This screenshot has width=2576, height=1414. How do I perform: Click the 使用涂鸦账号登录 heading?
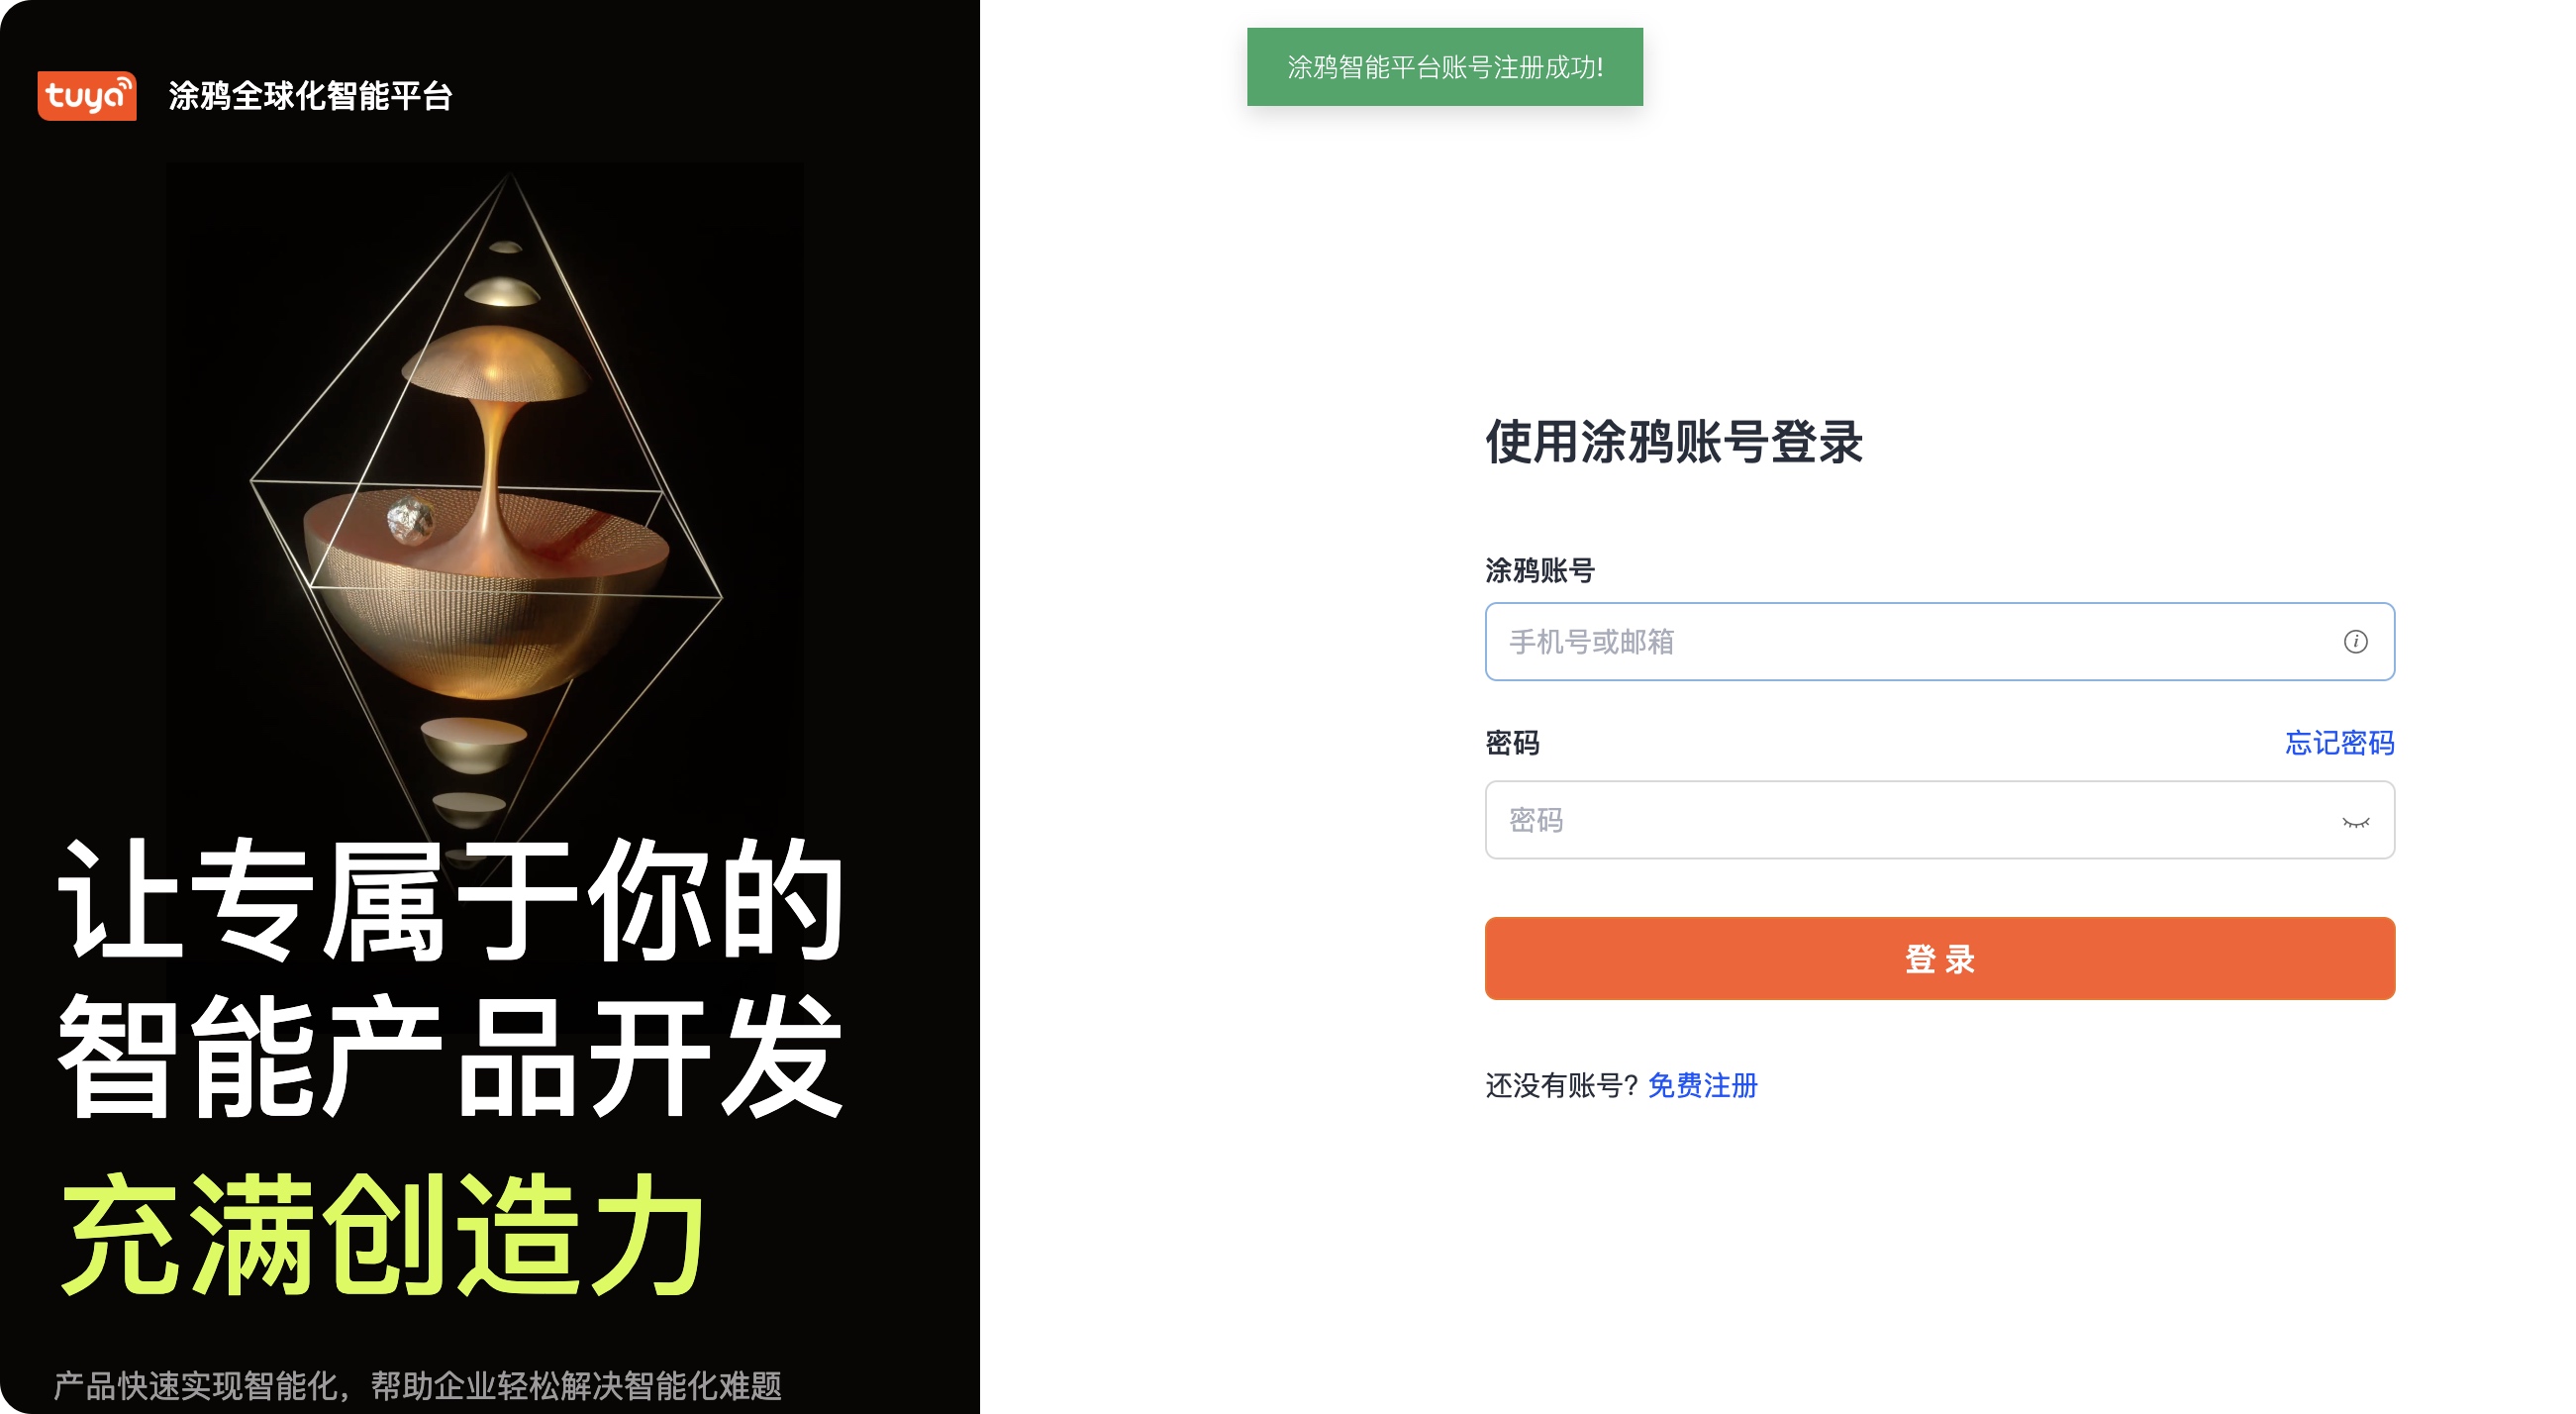(1673, 442)
